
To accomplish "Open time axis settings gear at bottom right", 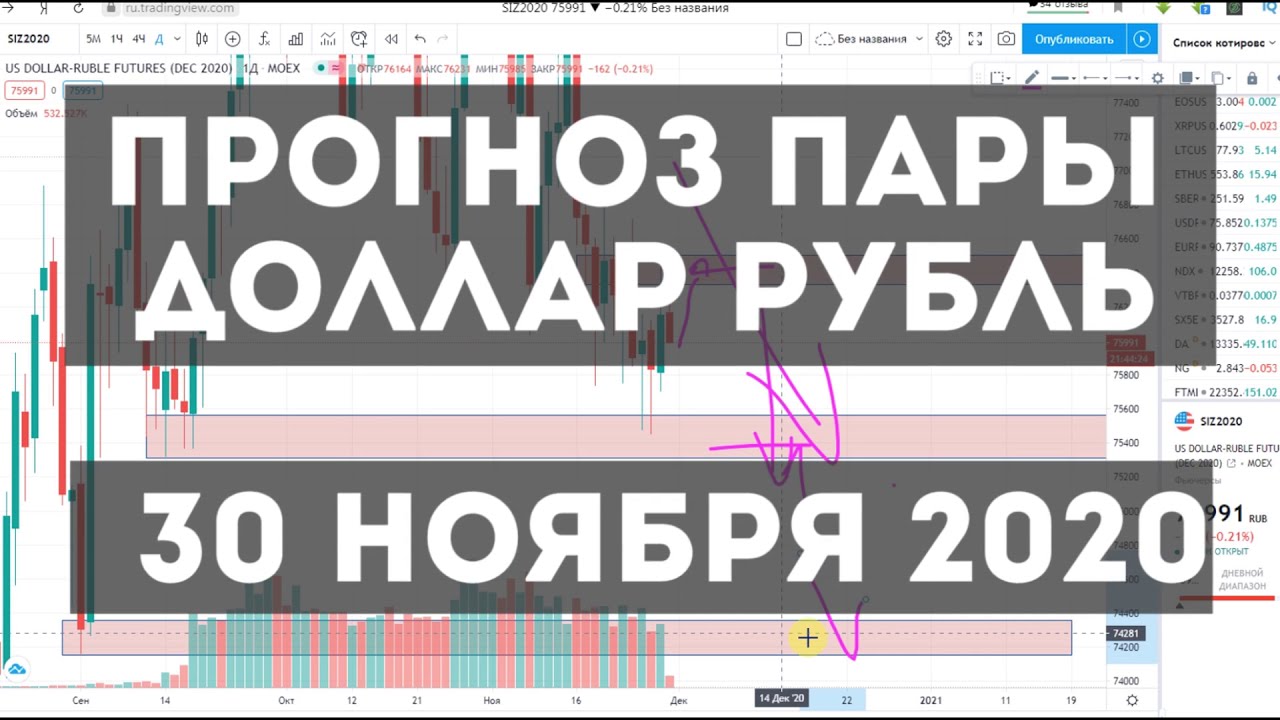I will coord(1132,700).
